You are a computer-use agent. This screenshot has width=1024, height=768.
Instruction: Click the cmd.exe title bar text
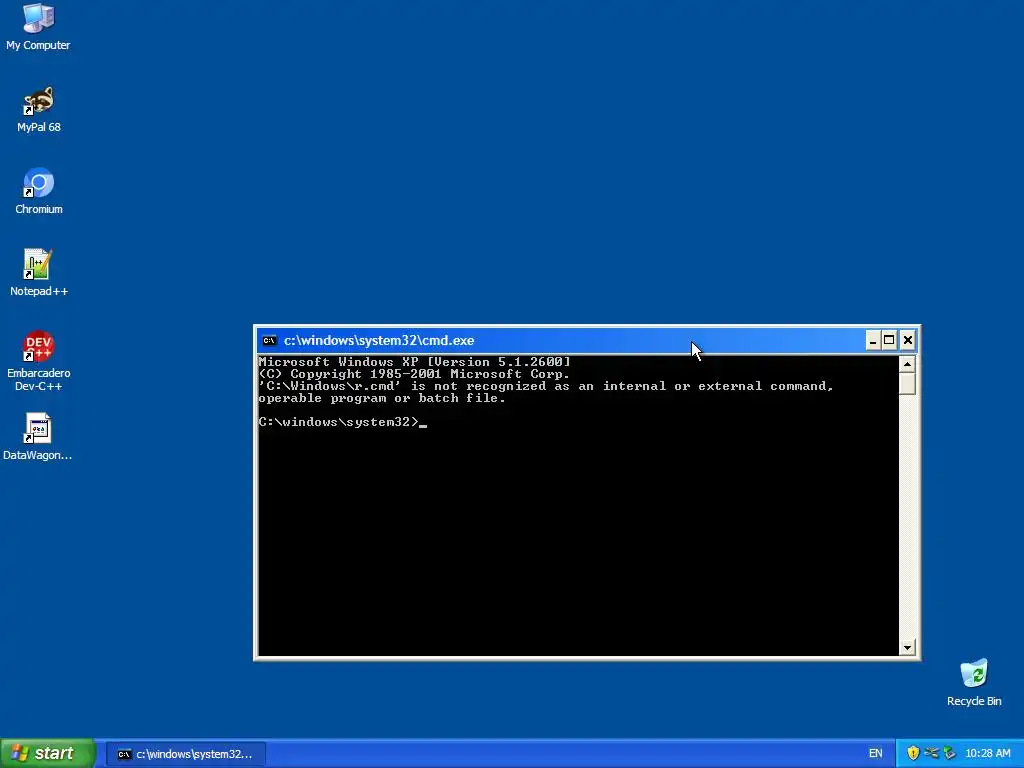click(379, 340)
